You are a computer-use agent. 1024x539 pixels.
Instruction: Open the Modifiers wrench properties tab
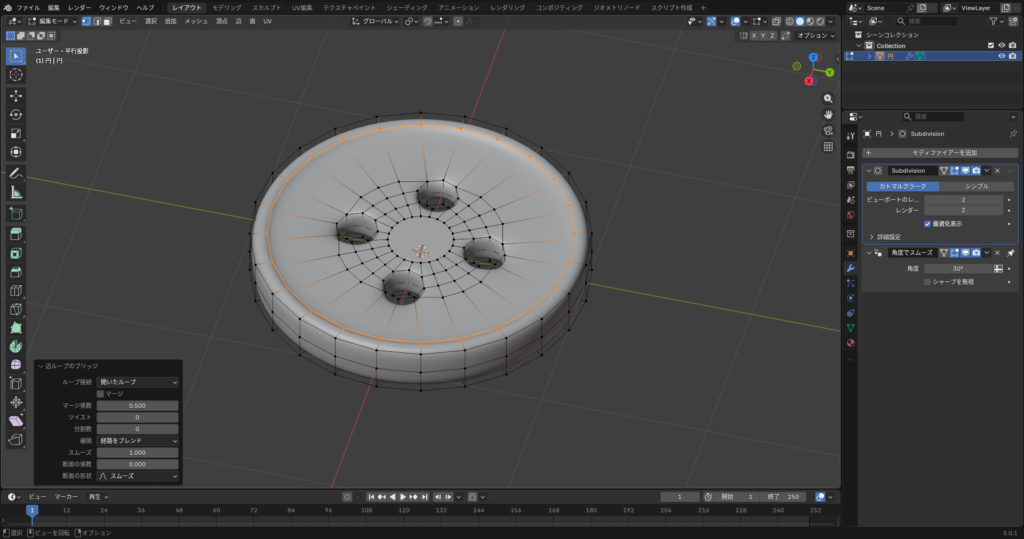pyautogui.click(x=851, y=268)
